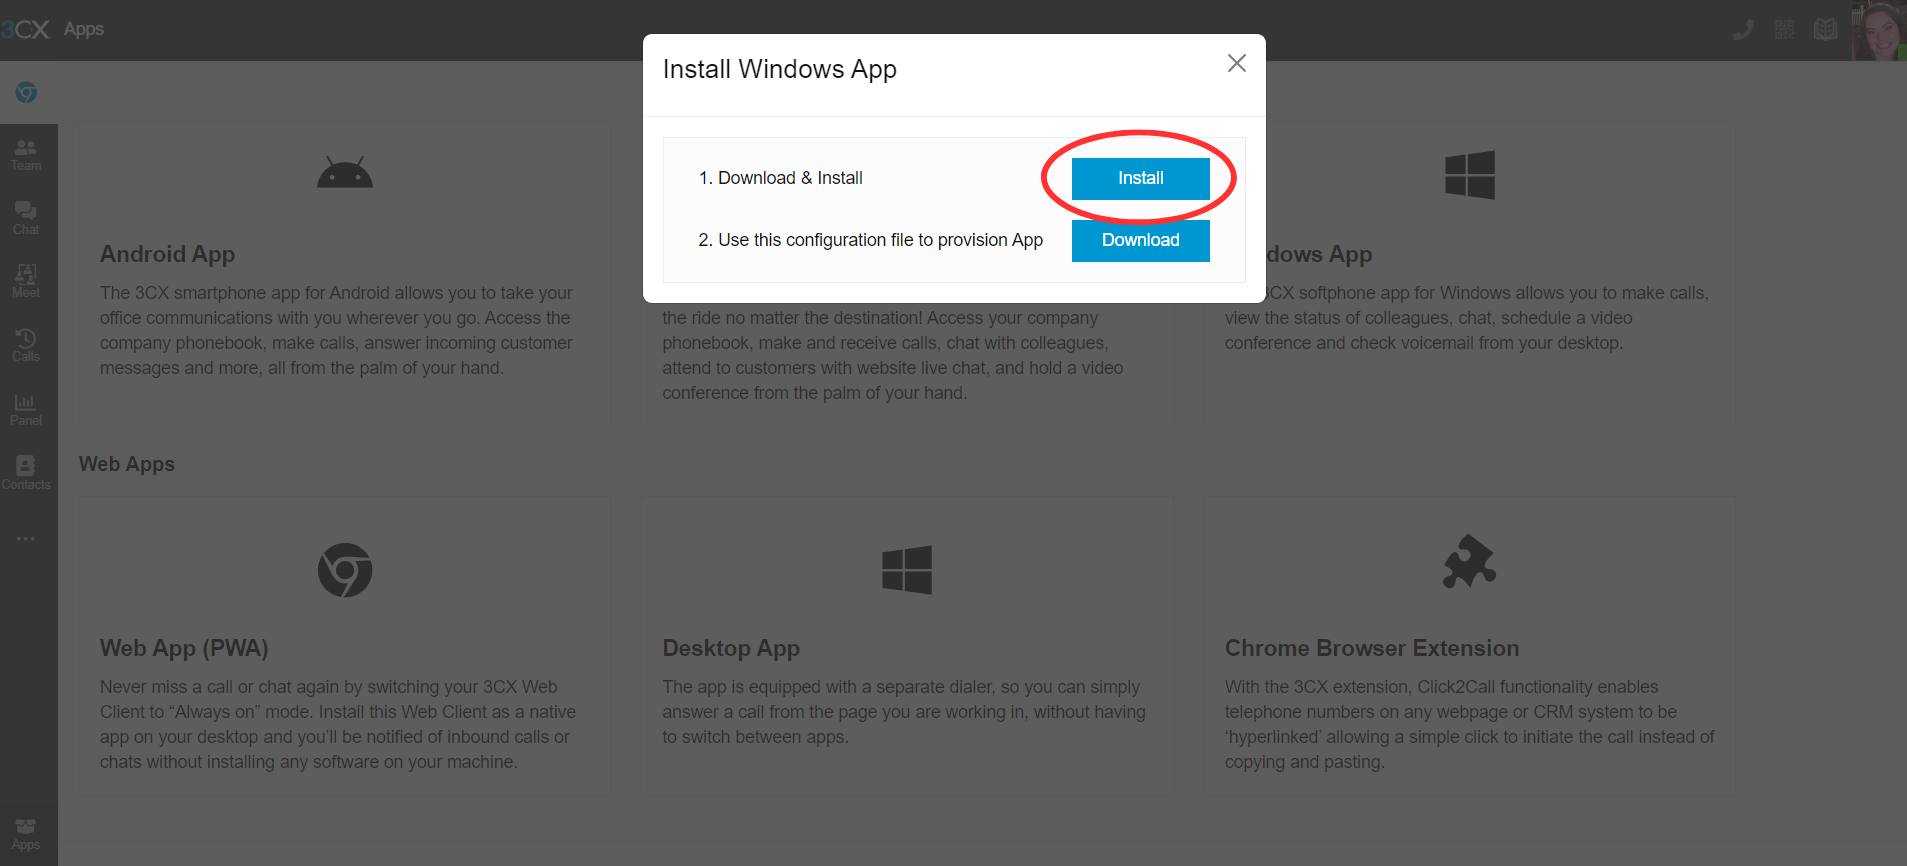Viewport: 1907px width, 866px height.
Task: Open the Team sidebar section
Action: point(26,155)
